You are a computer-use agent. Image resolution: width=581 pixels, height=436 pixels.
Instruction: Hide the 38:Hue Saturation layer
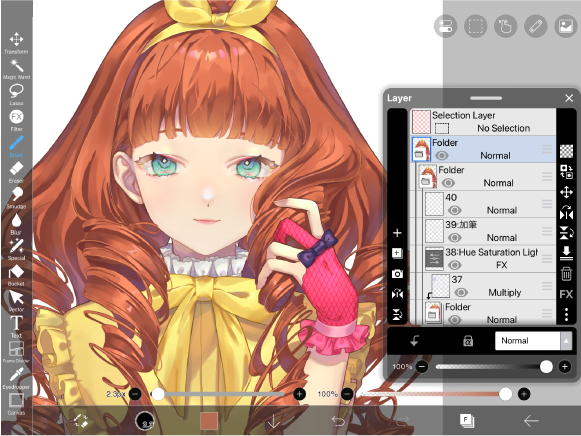(455, 265)
